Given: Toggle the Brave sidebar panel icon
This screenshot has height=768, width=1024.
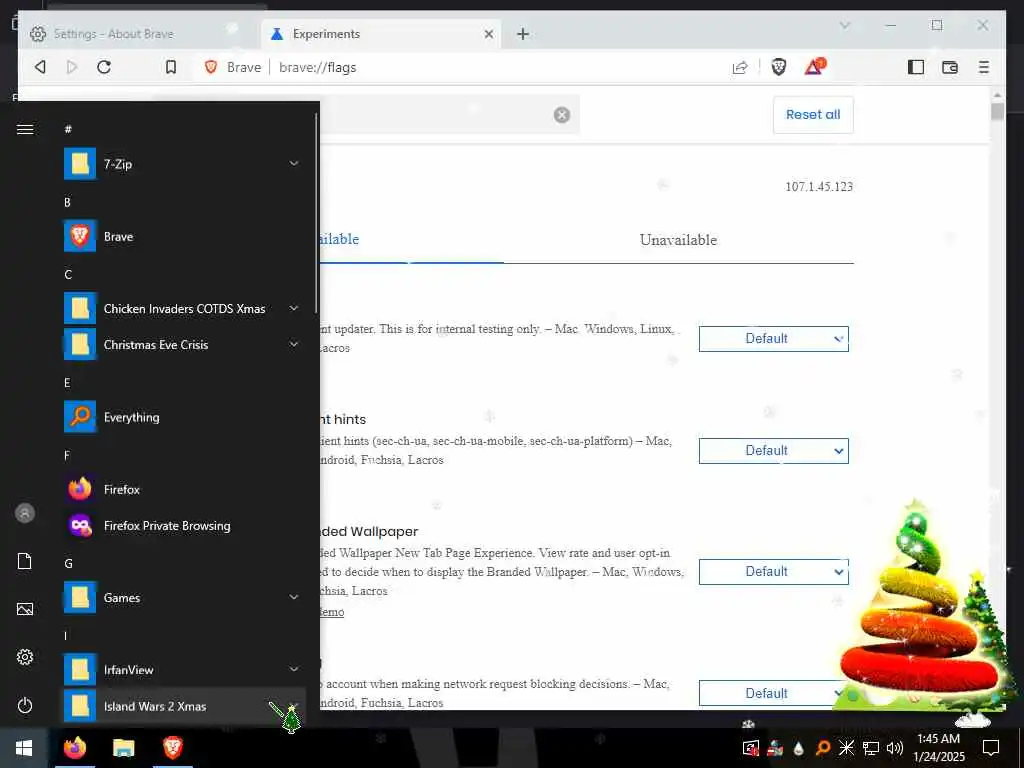Looking at the screenshot, I should click(916, 67).
